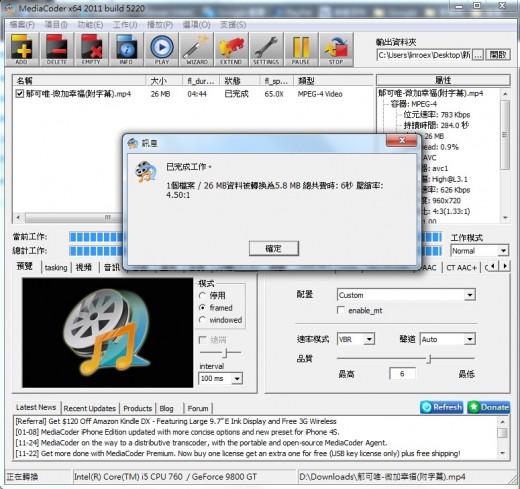This screenshot has height=489, width=520.
Task: Expand the Normal work mode dropdown
Action: [479, 250]
